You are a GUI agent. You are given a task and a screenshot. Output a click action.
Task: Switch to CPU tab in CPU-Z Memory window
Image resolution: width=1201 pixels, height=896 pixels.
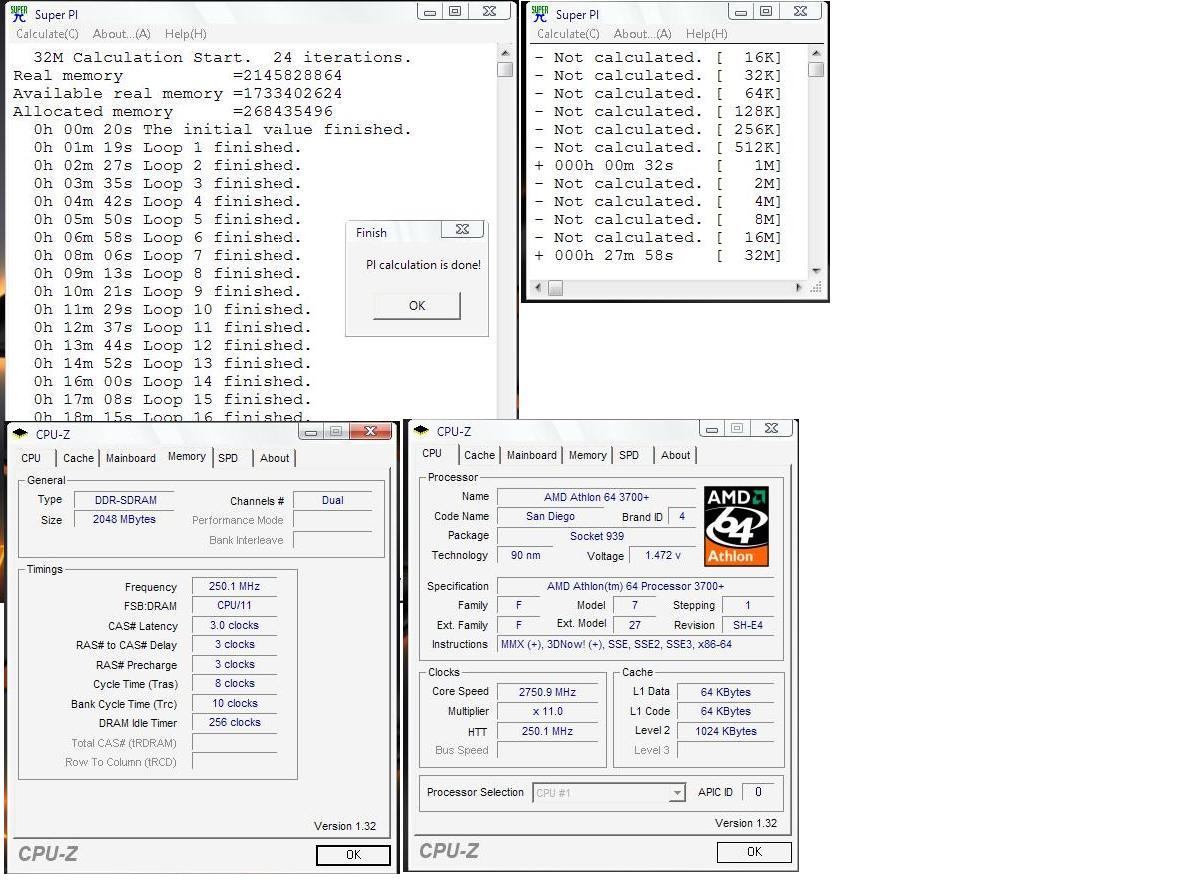pos(32,458)
